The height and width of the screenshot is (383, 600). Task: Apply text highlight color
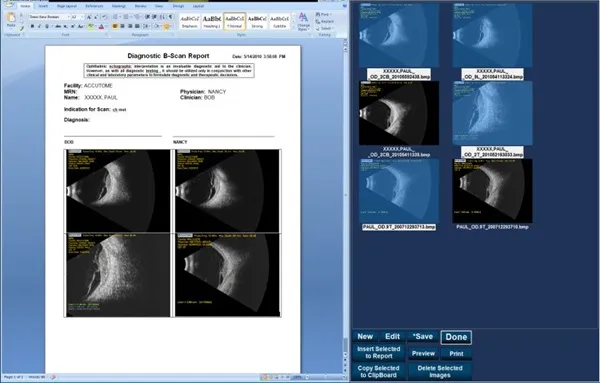91,26
